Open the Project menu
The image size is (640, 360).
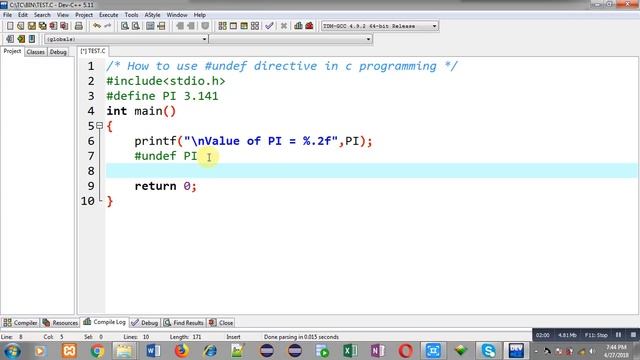(x=84, y=15)
